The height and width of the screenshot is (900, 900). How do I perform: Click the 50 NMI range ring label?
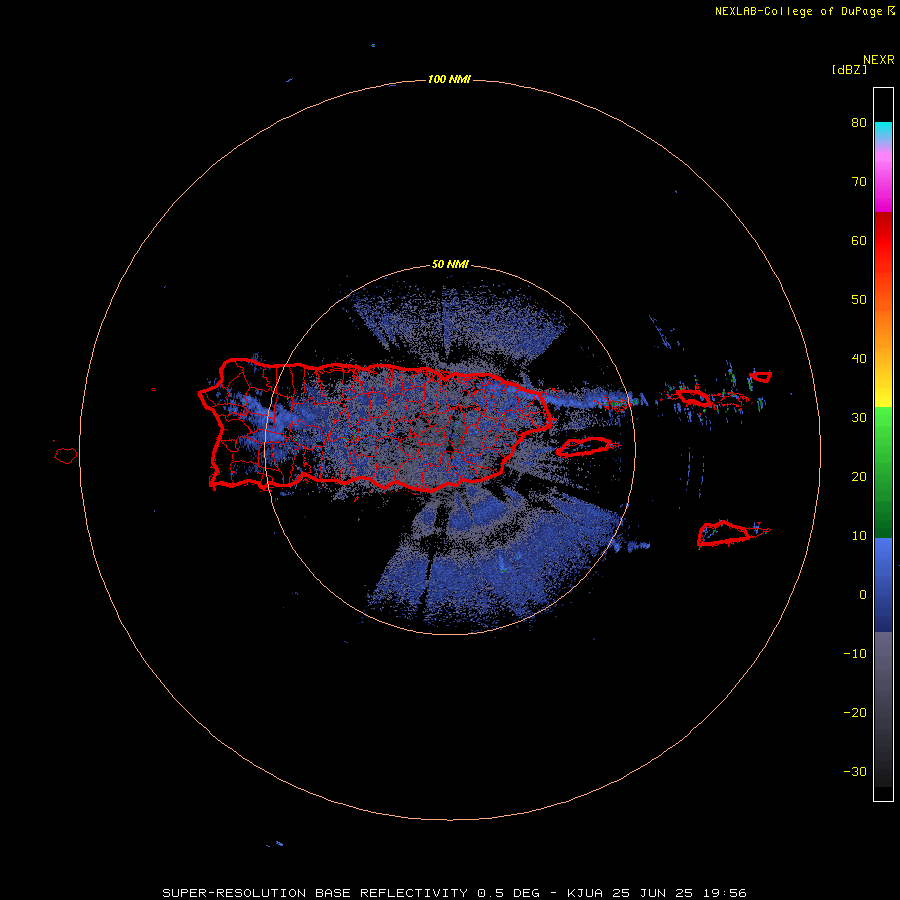click(x=450, y=265)
